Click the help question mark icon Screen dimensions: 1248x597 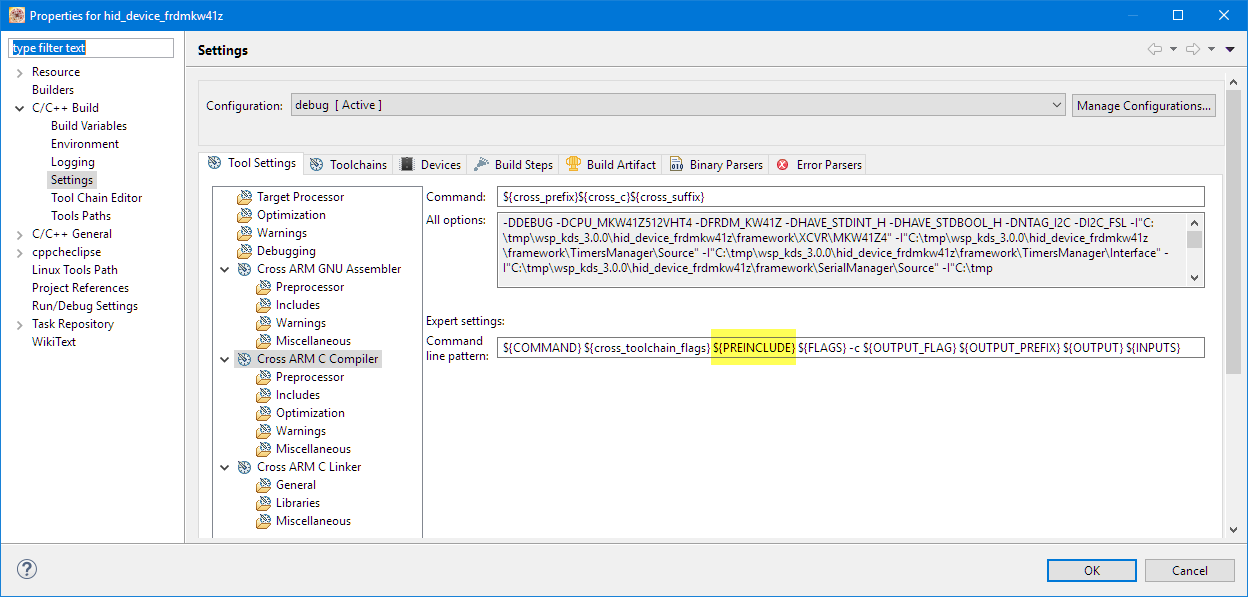(x=27, y=570)
